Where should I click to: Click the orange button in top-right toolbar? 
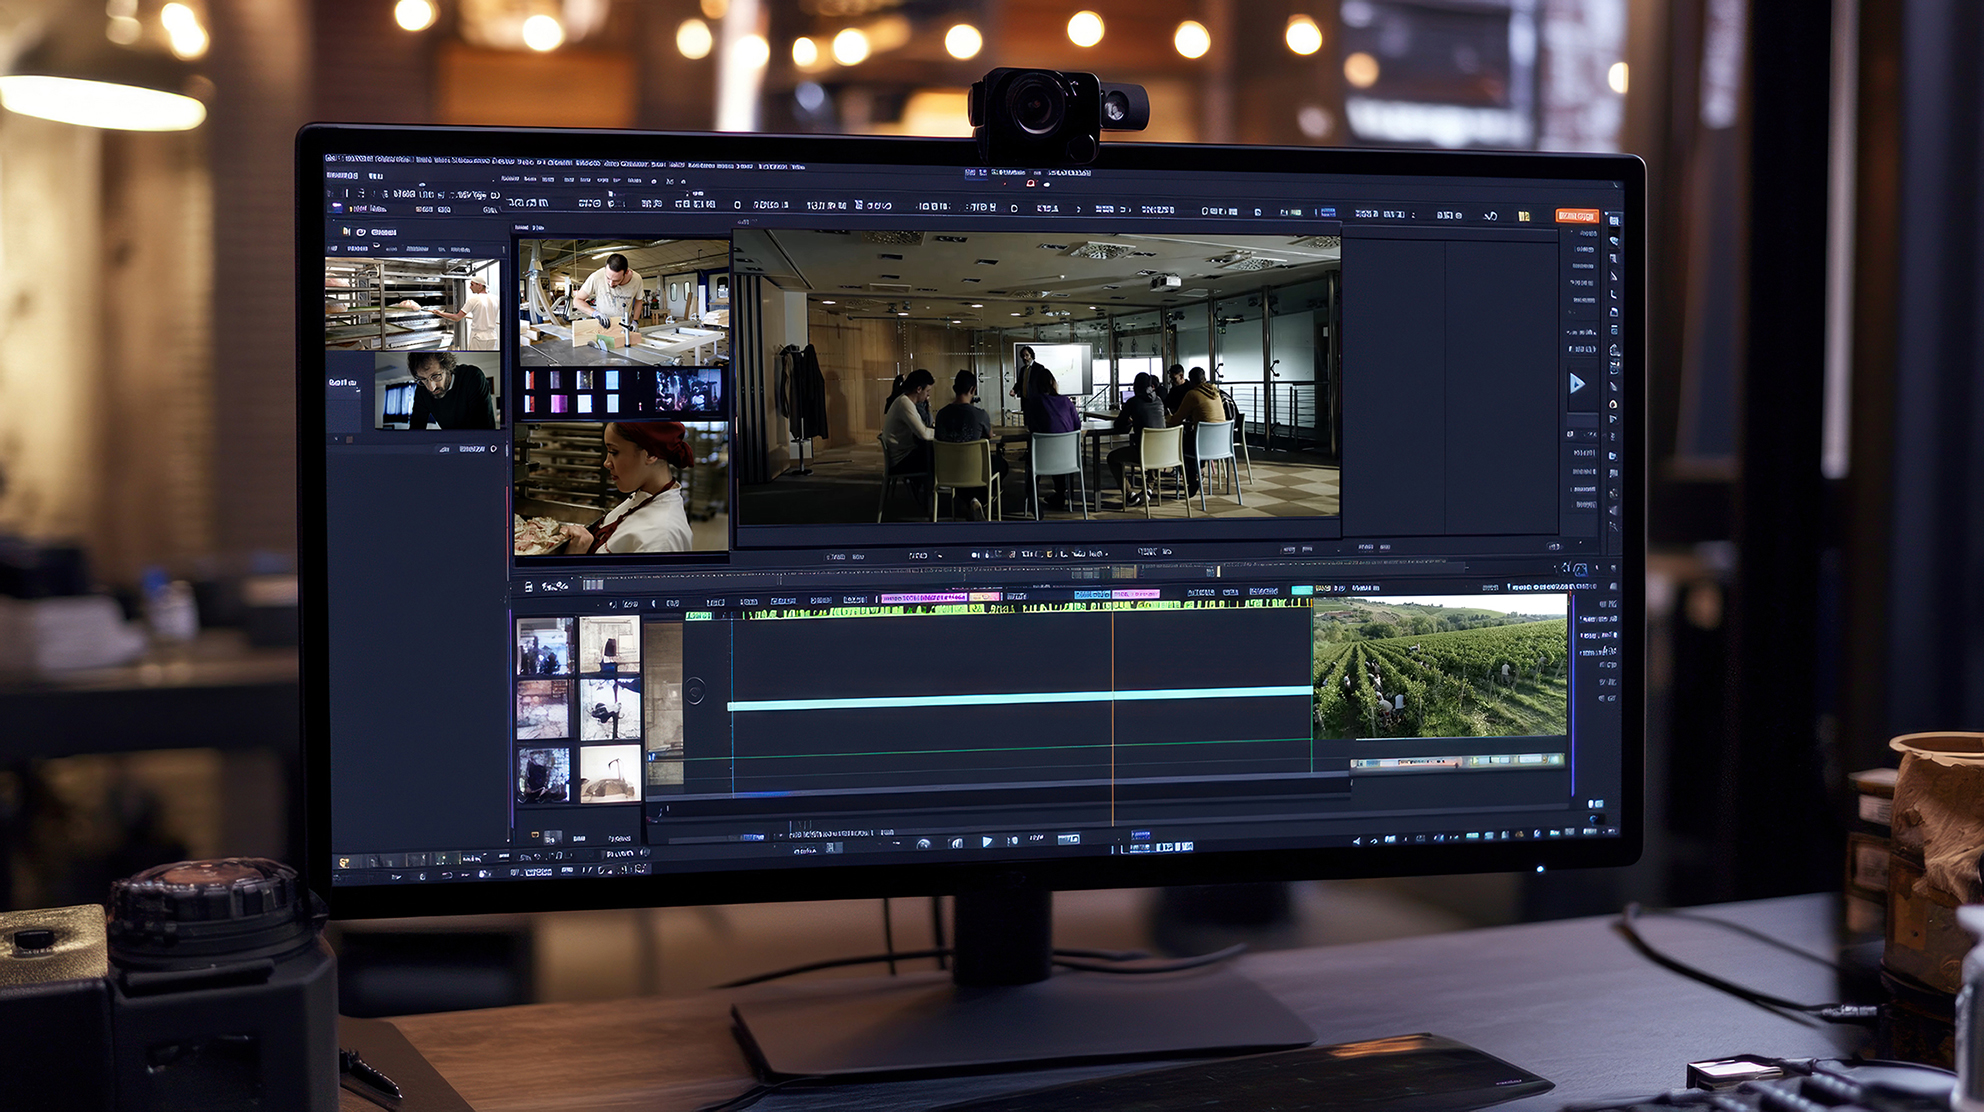click(1576, 216)
